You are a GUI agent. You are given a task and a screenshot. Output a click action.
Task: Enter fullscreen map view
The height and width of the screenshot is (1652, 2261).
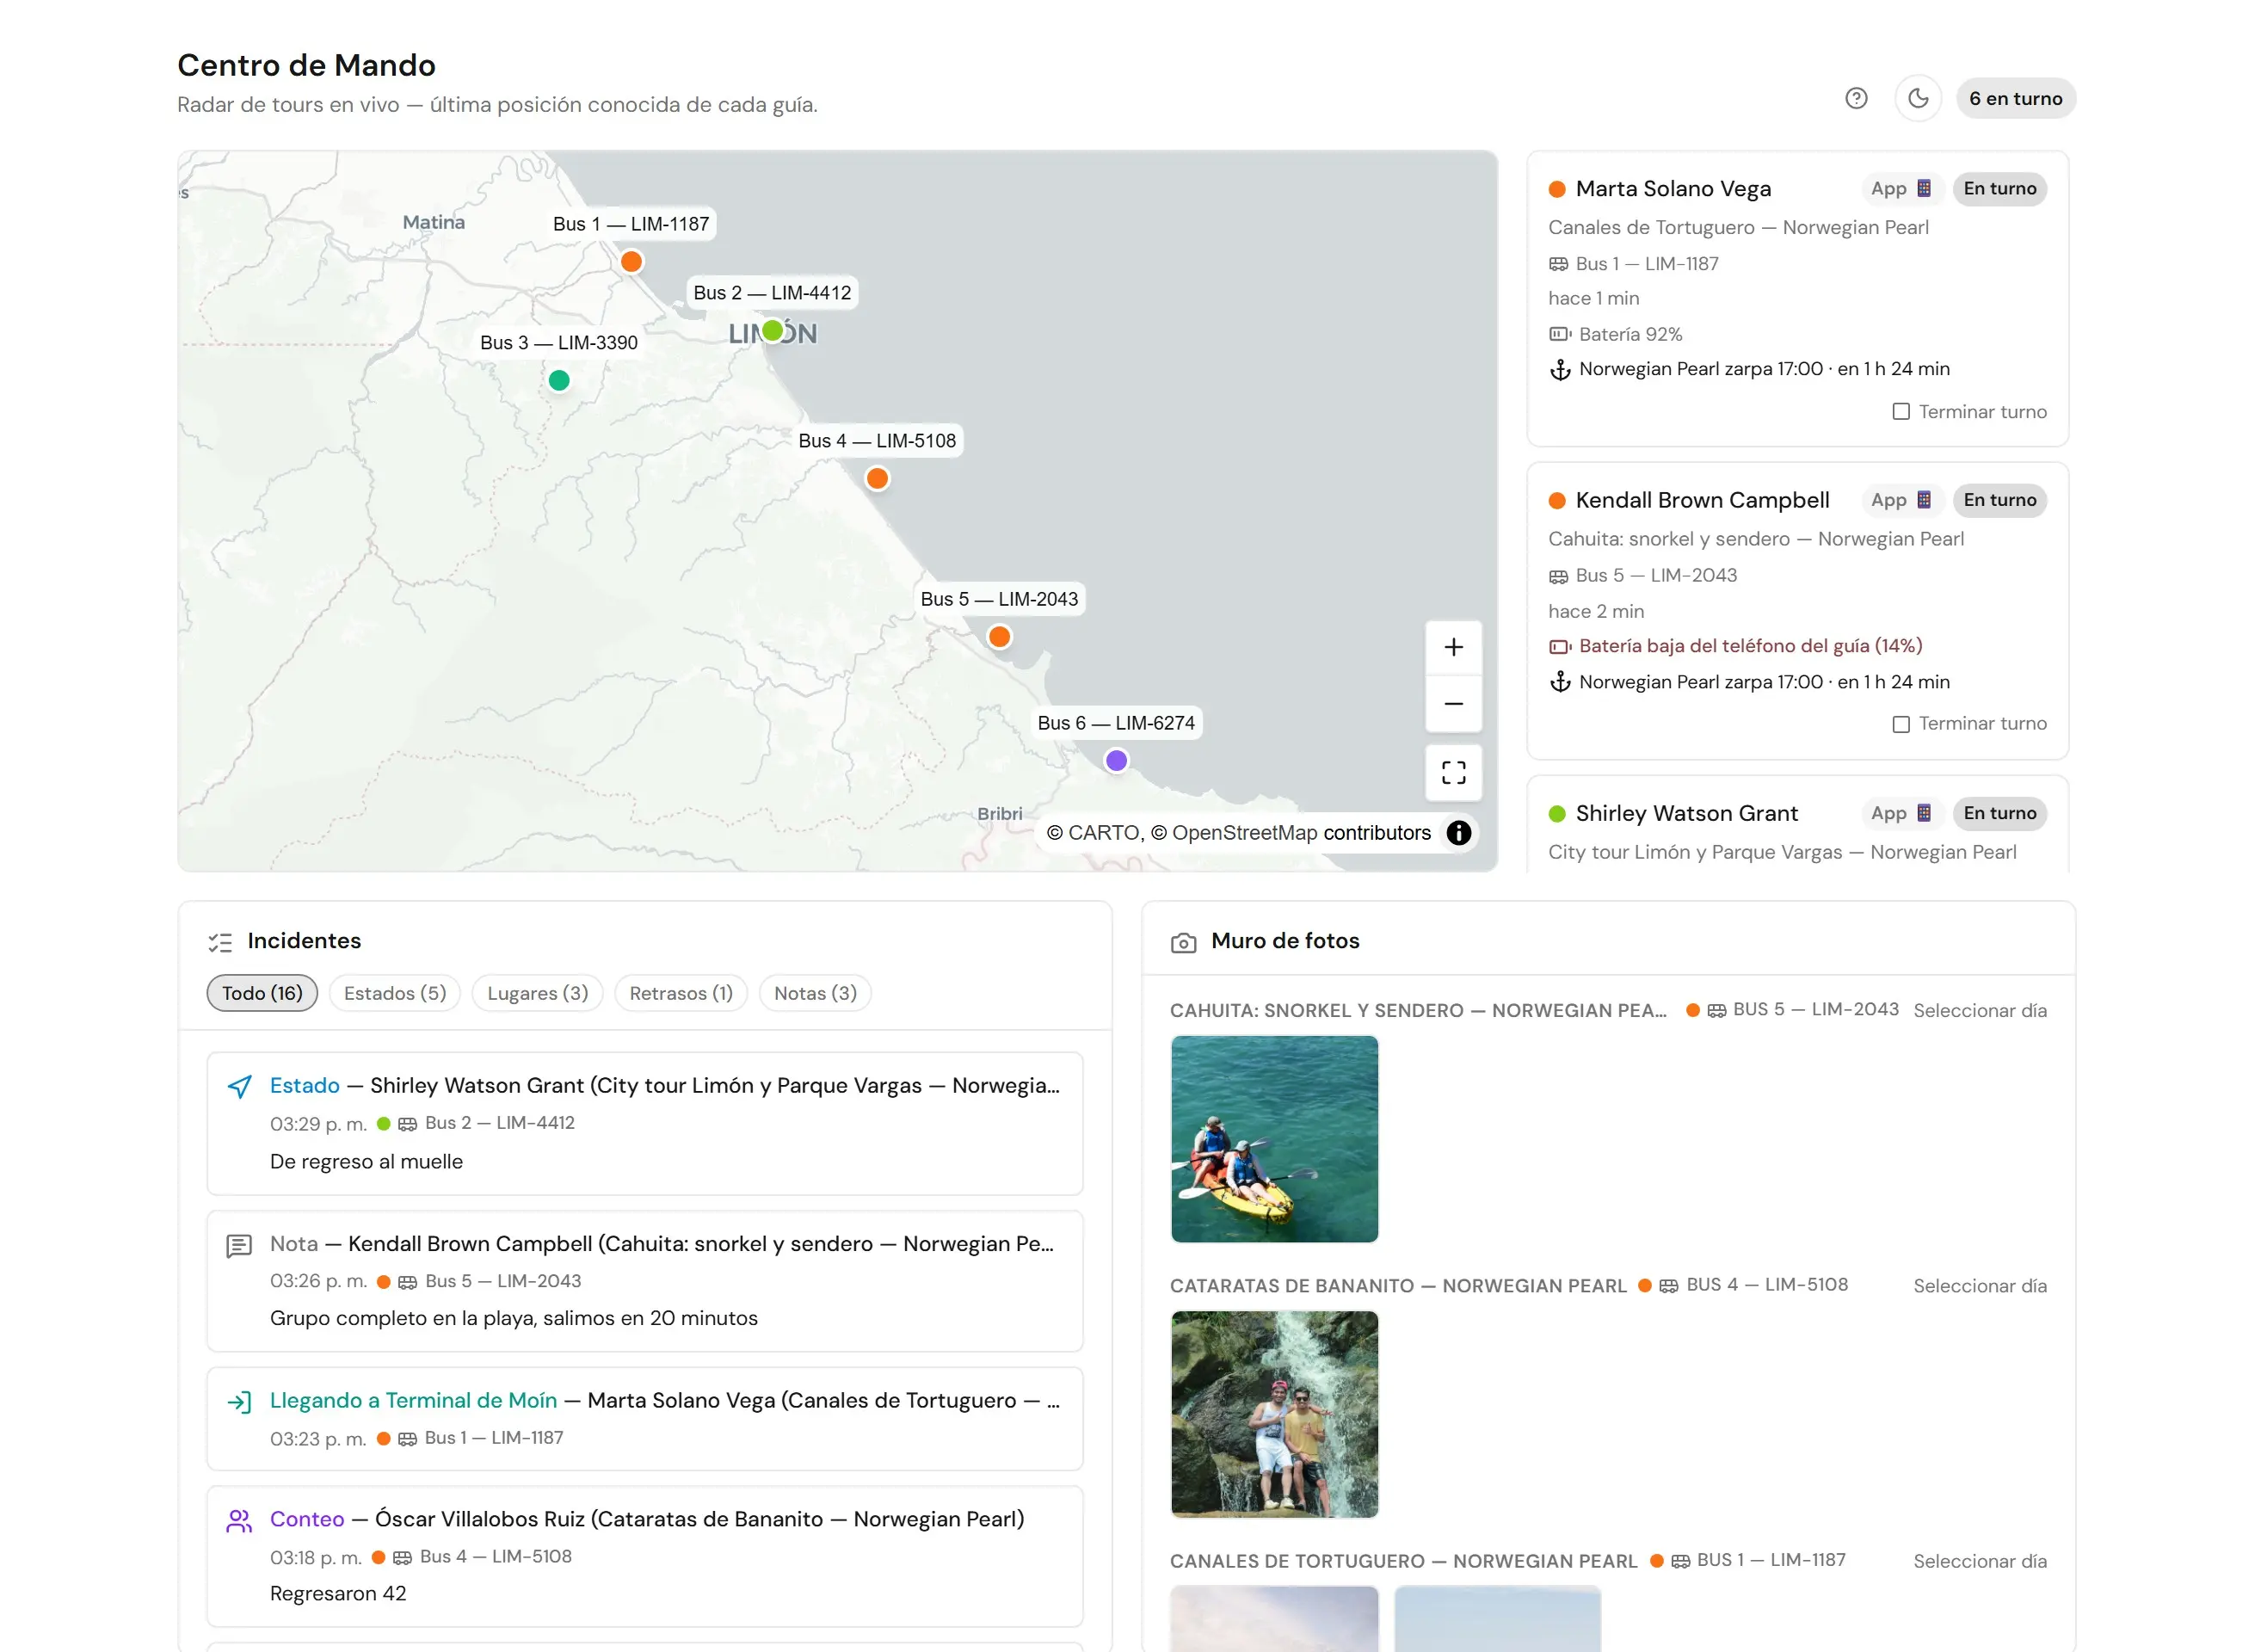pos(1453,772)
